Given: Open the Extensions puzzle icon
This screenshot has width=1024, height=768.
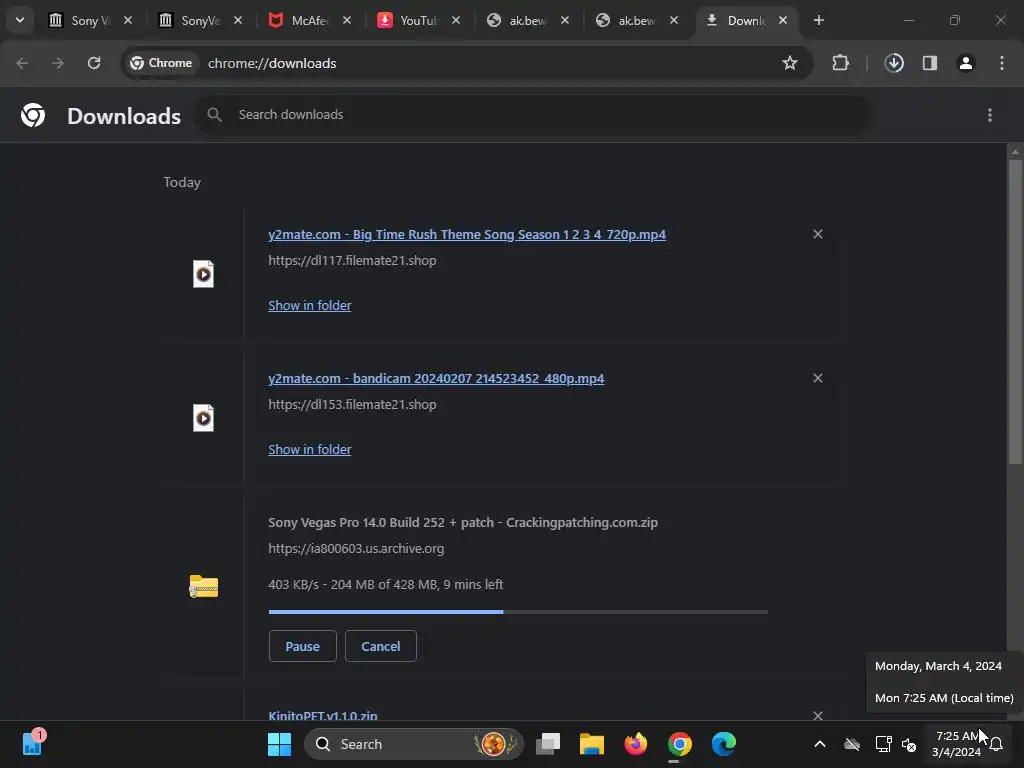Looking at the screenshot, I should click(x=840, y=63).
